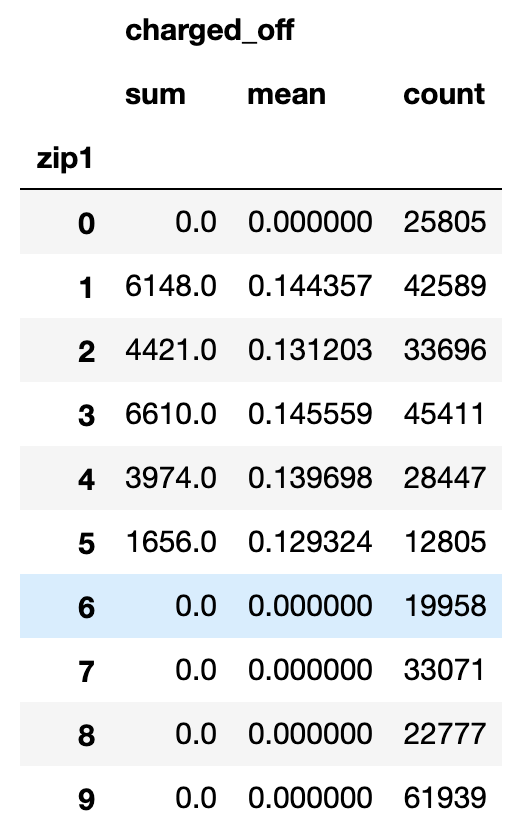526x832 pixels.
Task: Click the mean value 0.144357
Action: (x=309, y=287)
